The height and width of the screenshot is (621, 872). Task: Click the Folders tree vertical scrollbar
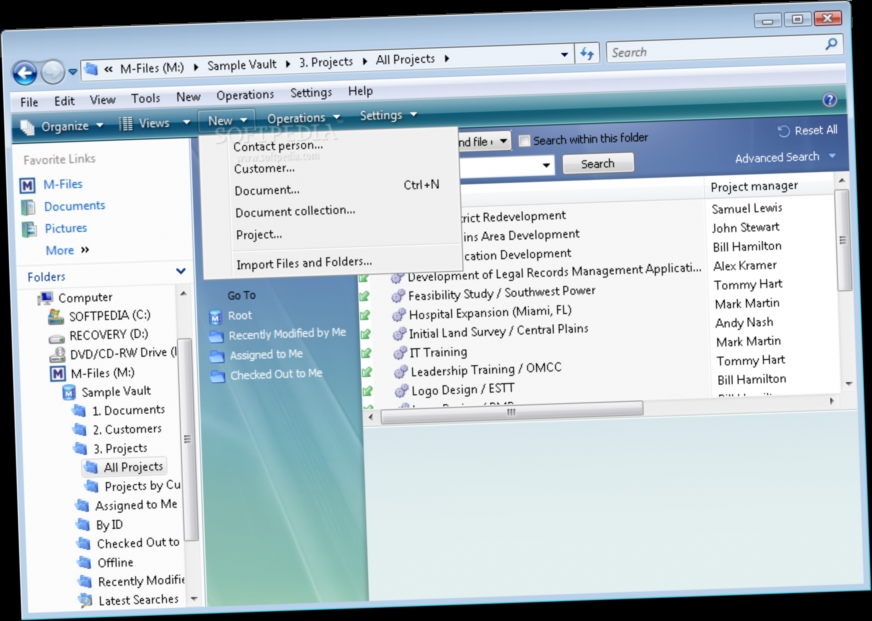tap(187, 439)
